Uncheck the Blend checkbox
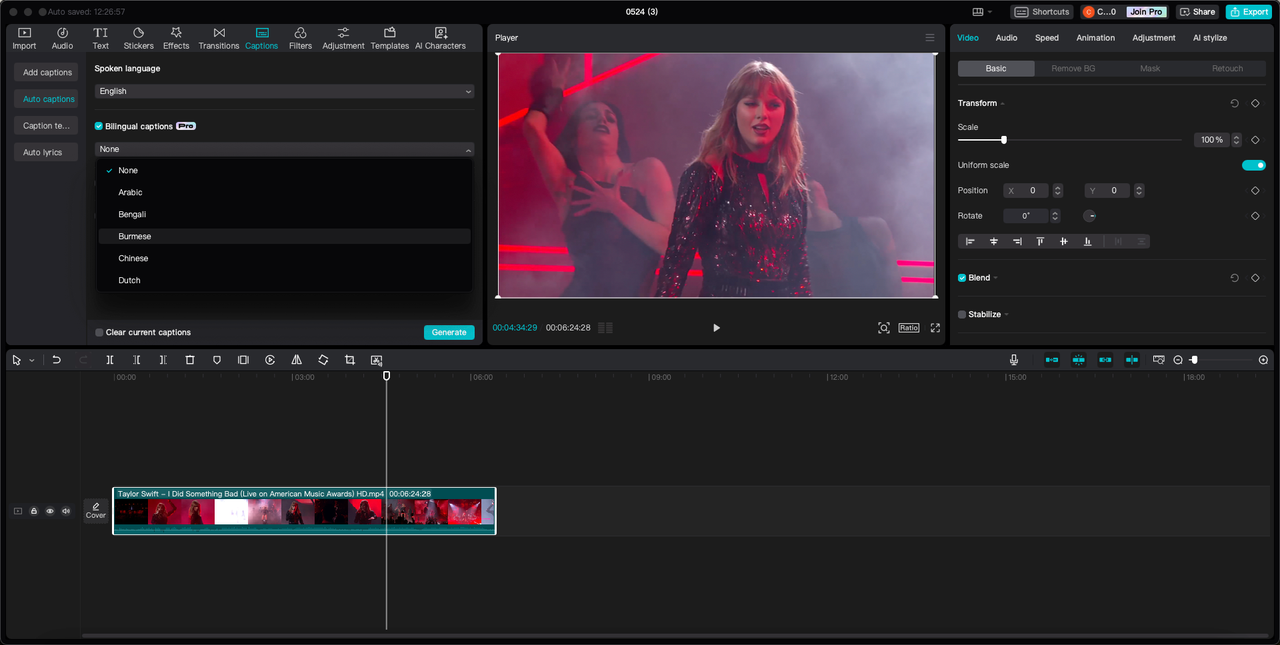The height and width of the screenshot is (645, 1280). coord(962,278)
